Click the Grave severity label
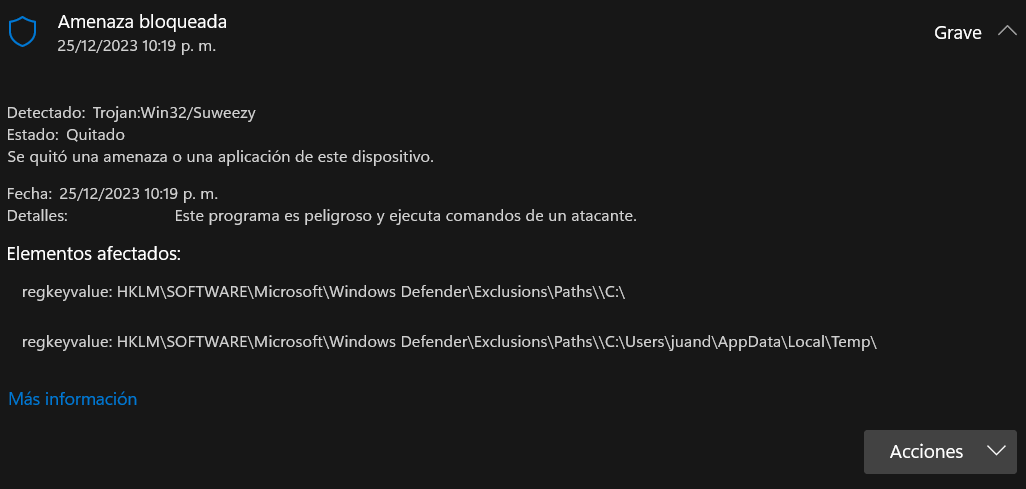The height and width of the screenshot is (489, 1026). (x=957, y=33)
